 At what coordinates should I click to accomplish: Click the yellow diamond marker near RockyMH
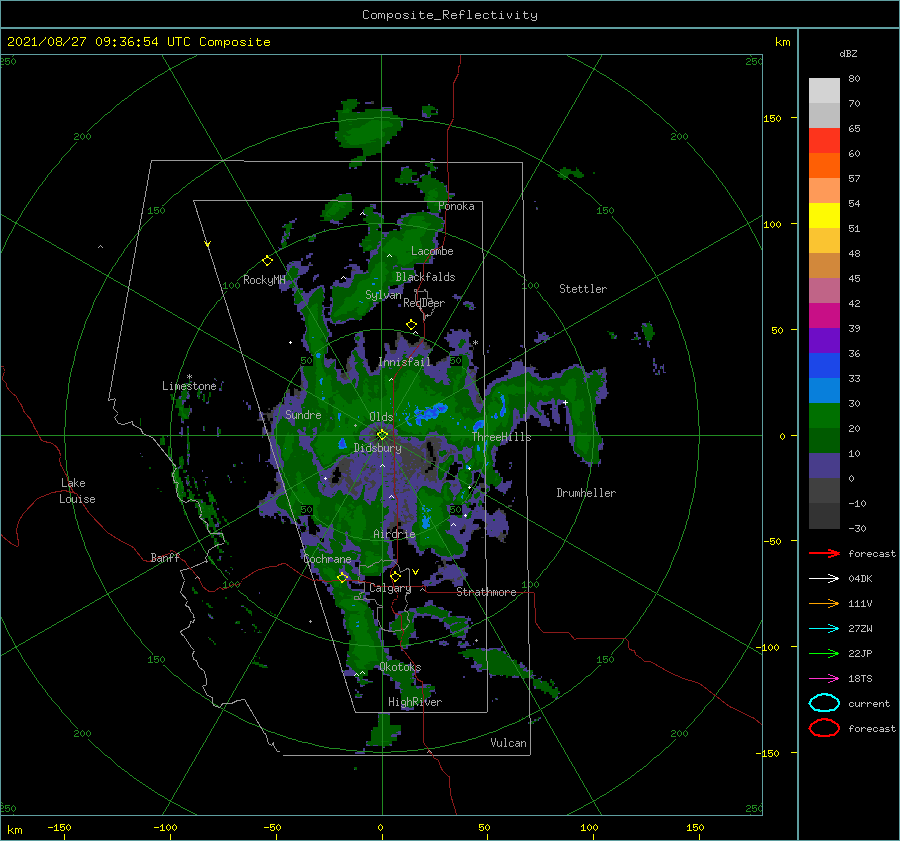click(x=267, y=261)
